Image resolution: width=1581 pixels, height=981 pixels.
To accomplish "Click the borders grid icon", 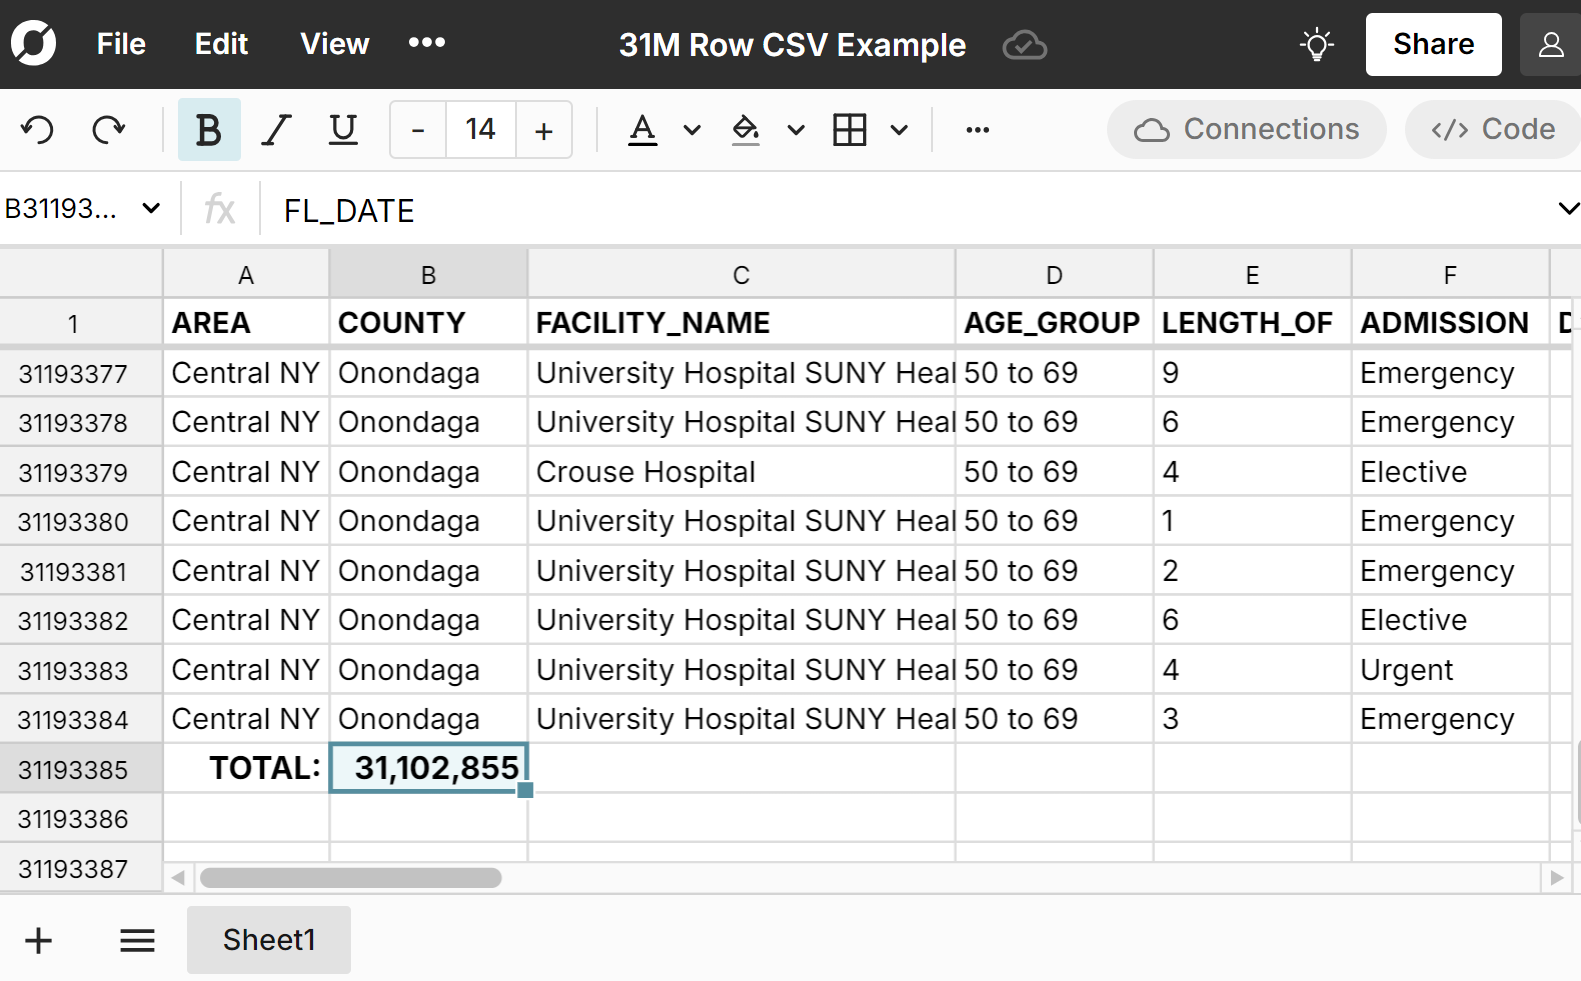I will 849,130.
